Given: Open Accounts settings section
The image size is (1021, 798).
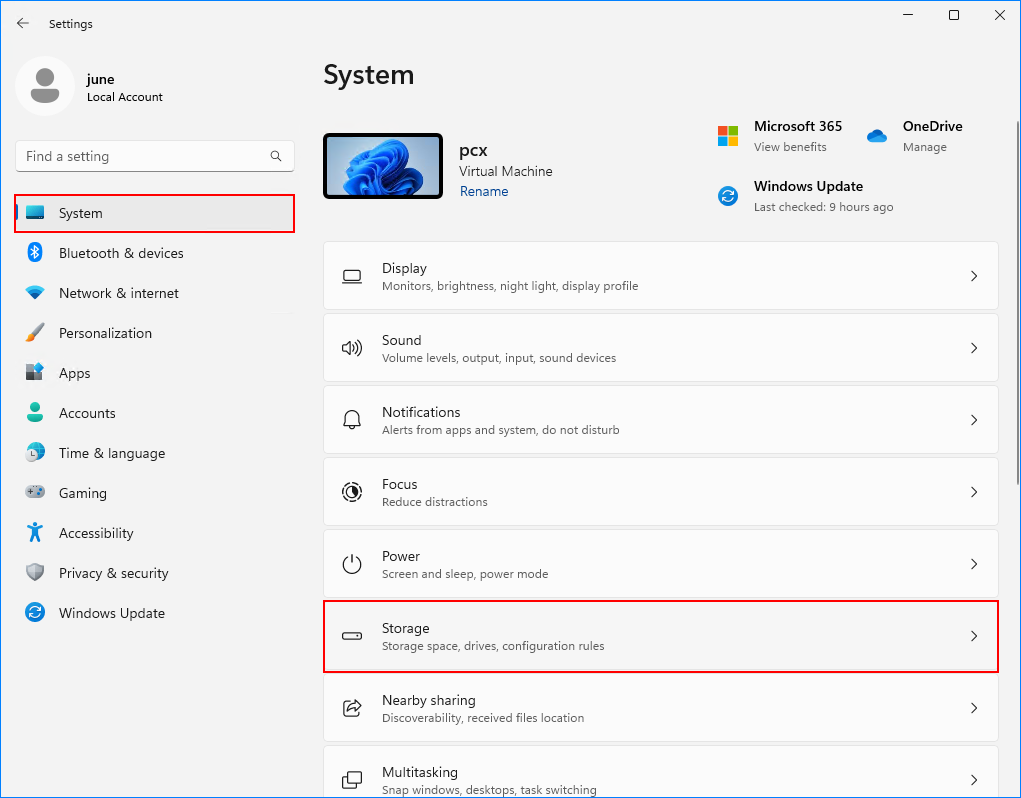Looking at the screenshot, I should tap(155, 413).
